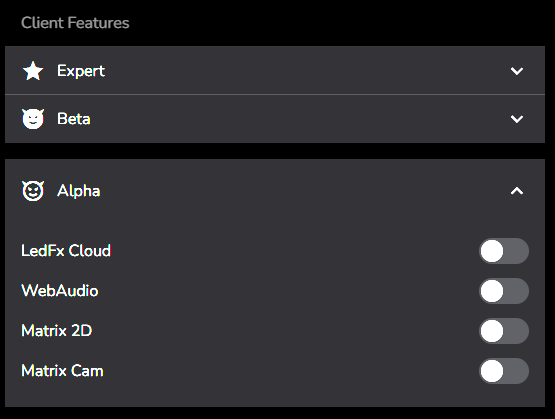Click empty area of Expert header row
This screenshot has height=419, width=555.
304,71
